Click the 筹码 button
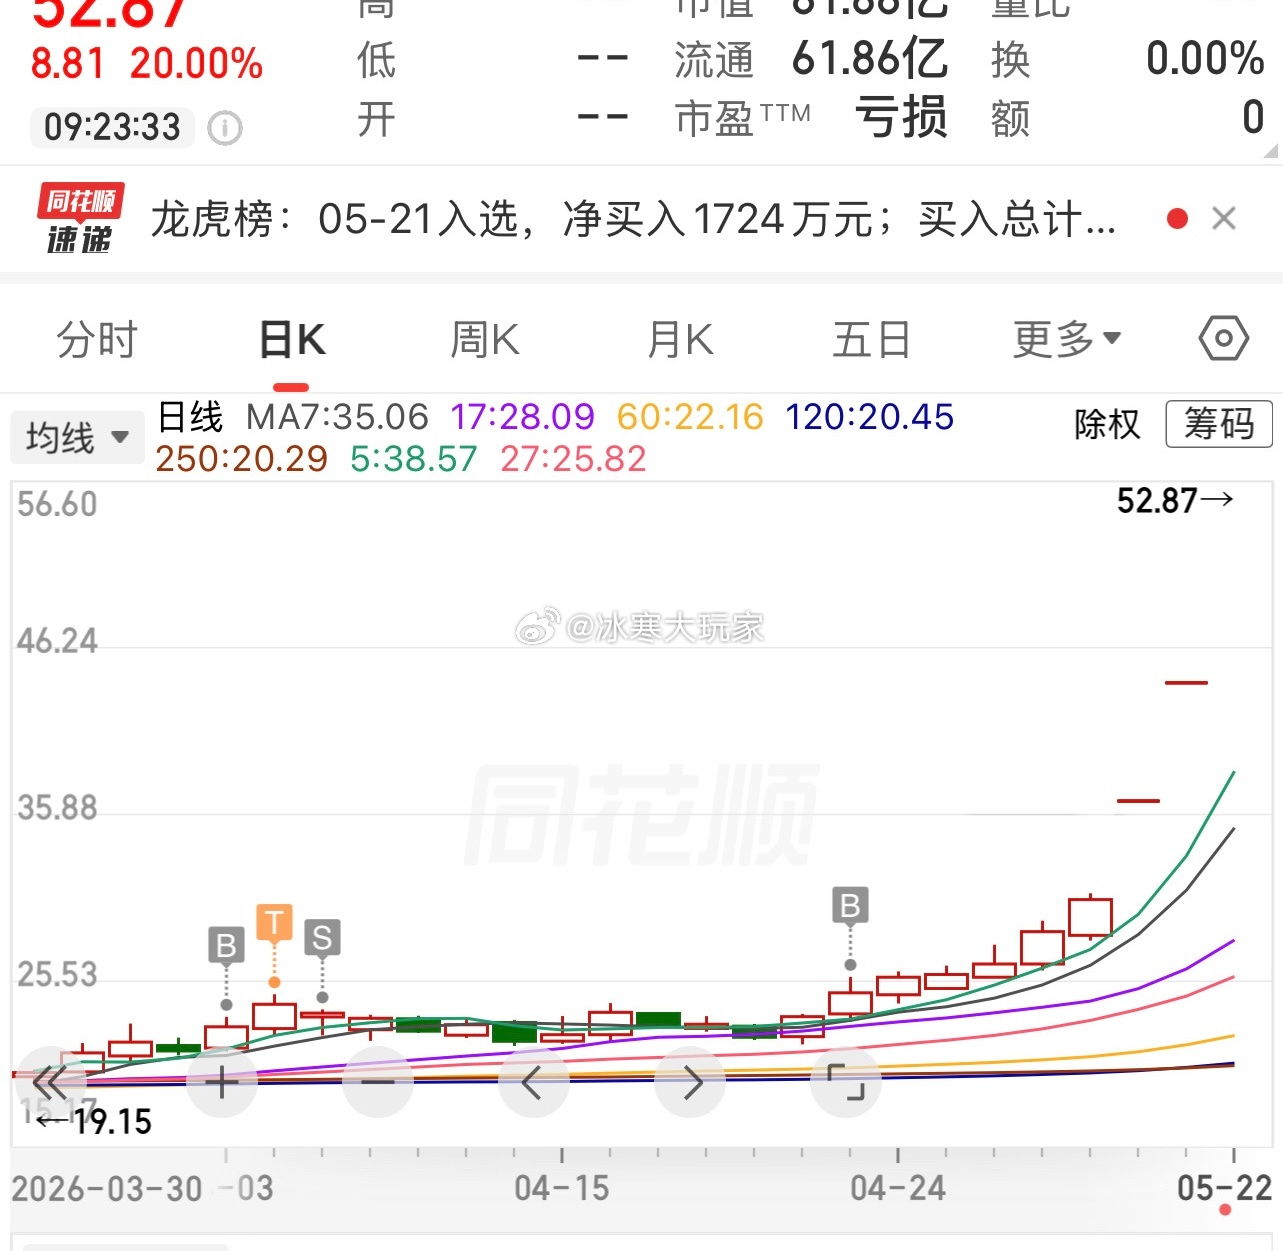This screenshot has width=1283, height=1251. tap(1219, 424)
